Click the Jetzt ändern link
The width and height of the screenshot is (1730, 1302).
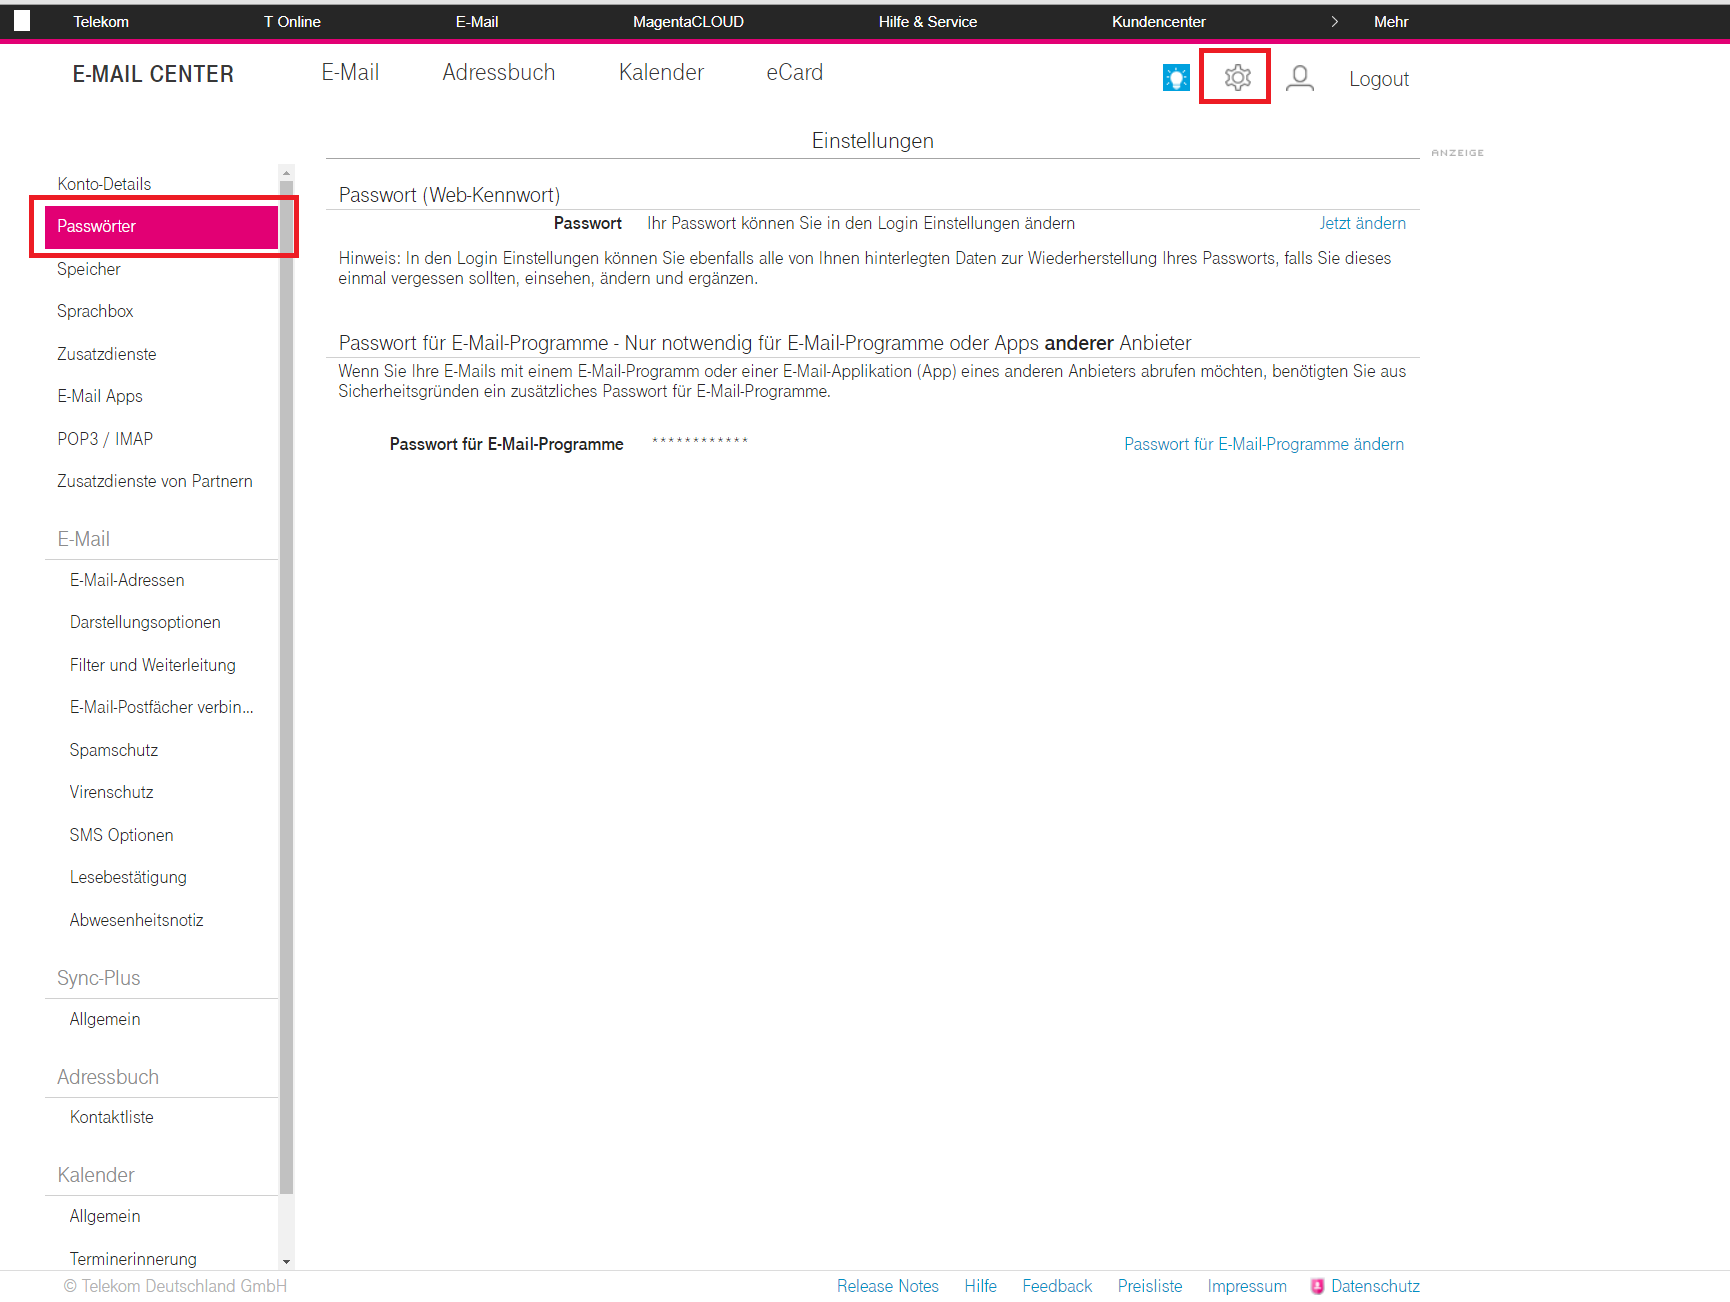(1362, 223)
